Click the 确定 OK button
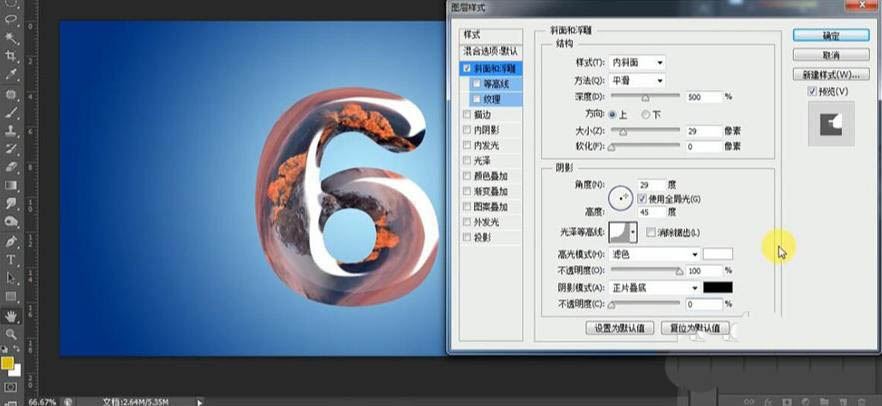 tap(830, 35)
